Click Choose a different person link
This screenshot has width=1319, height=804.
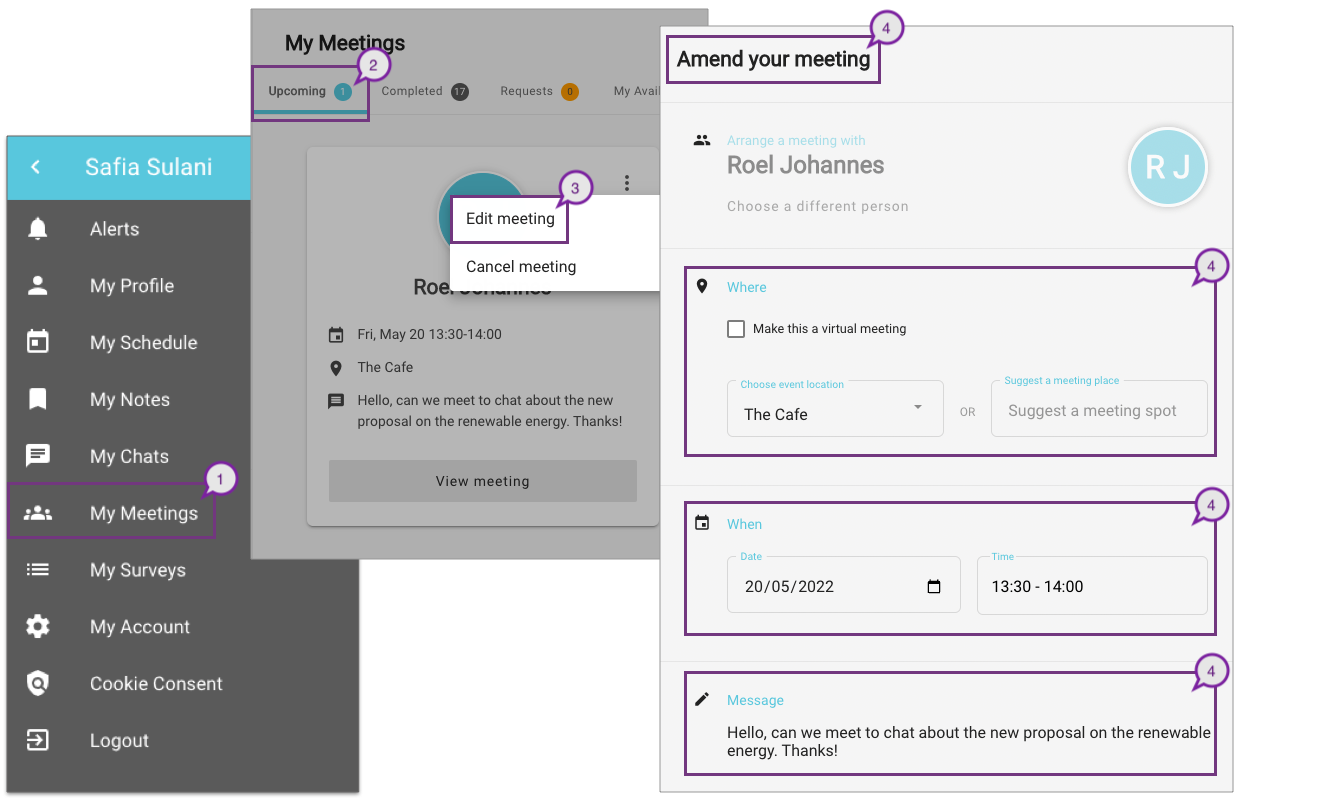point(817,206)
